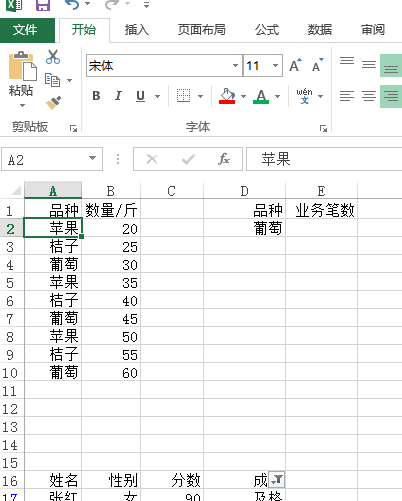Open the Copy options dropdown arrow

(x=69, y=80)
